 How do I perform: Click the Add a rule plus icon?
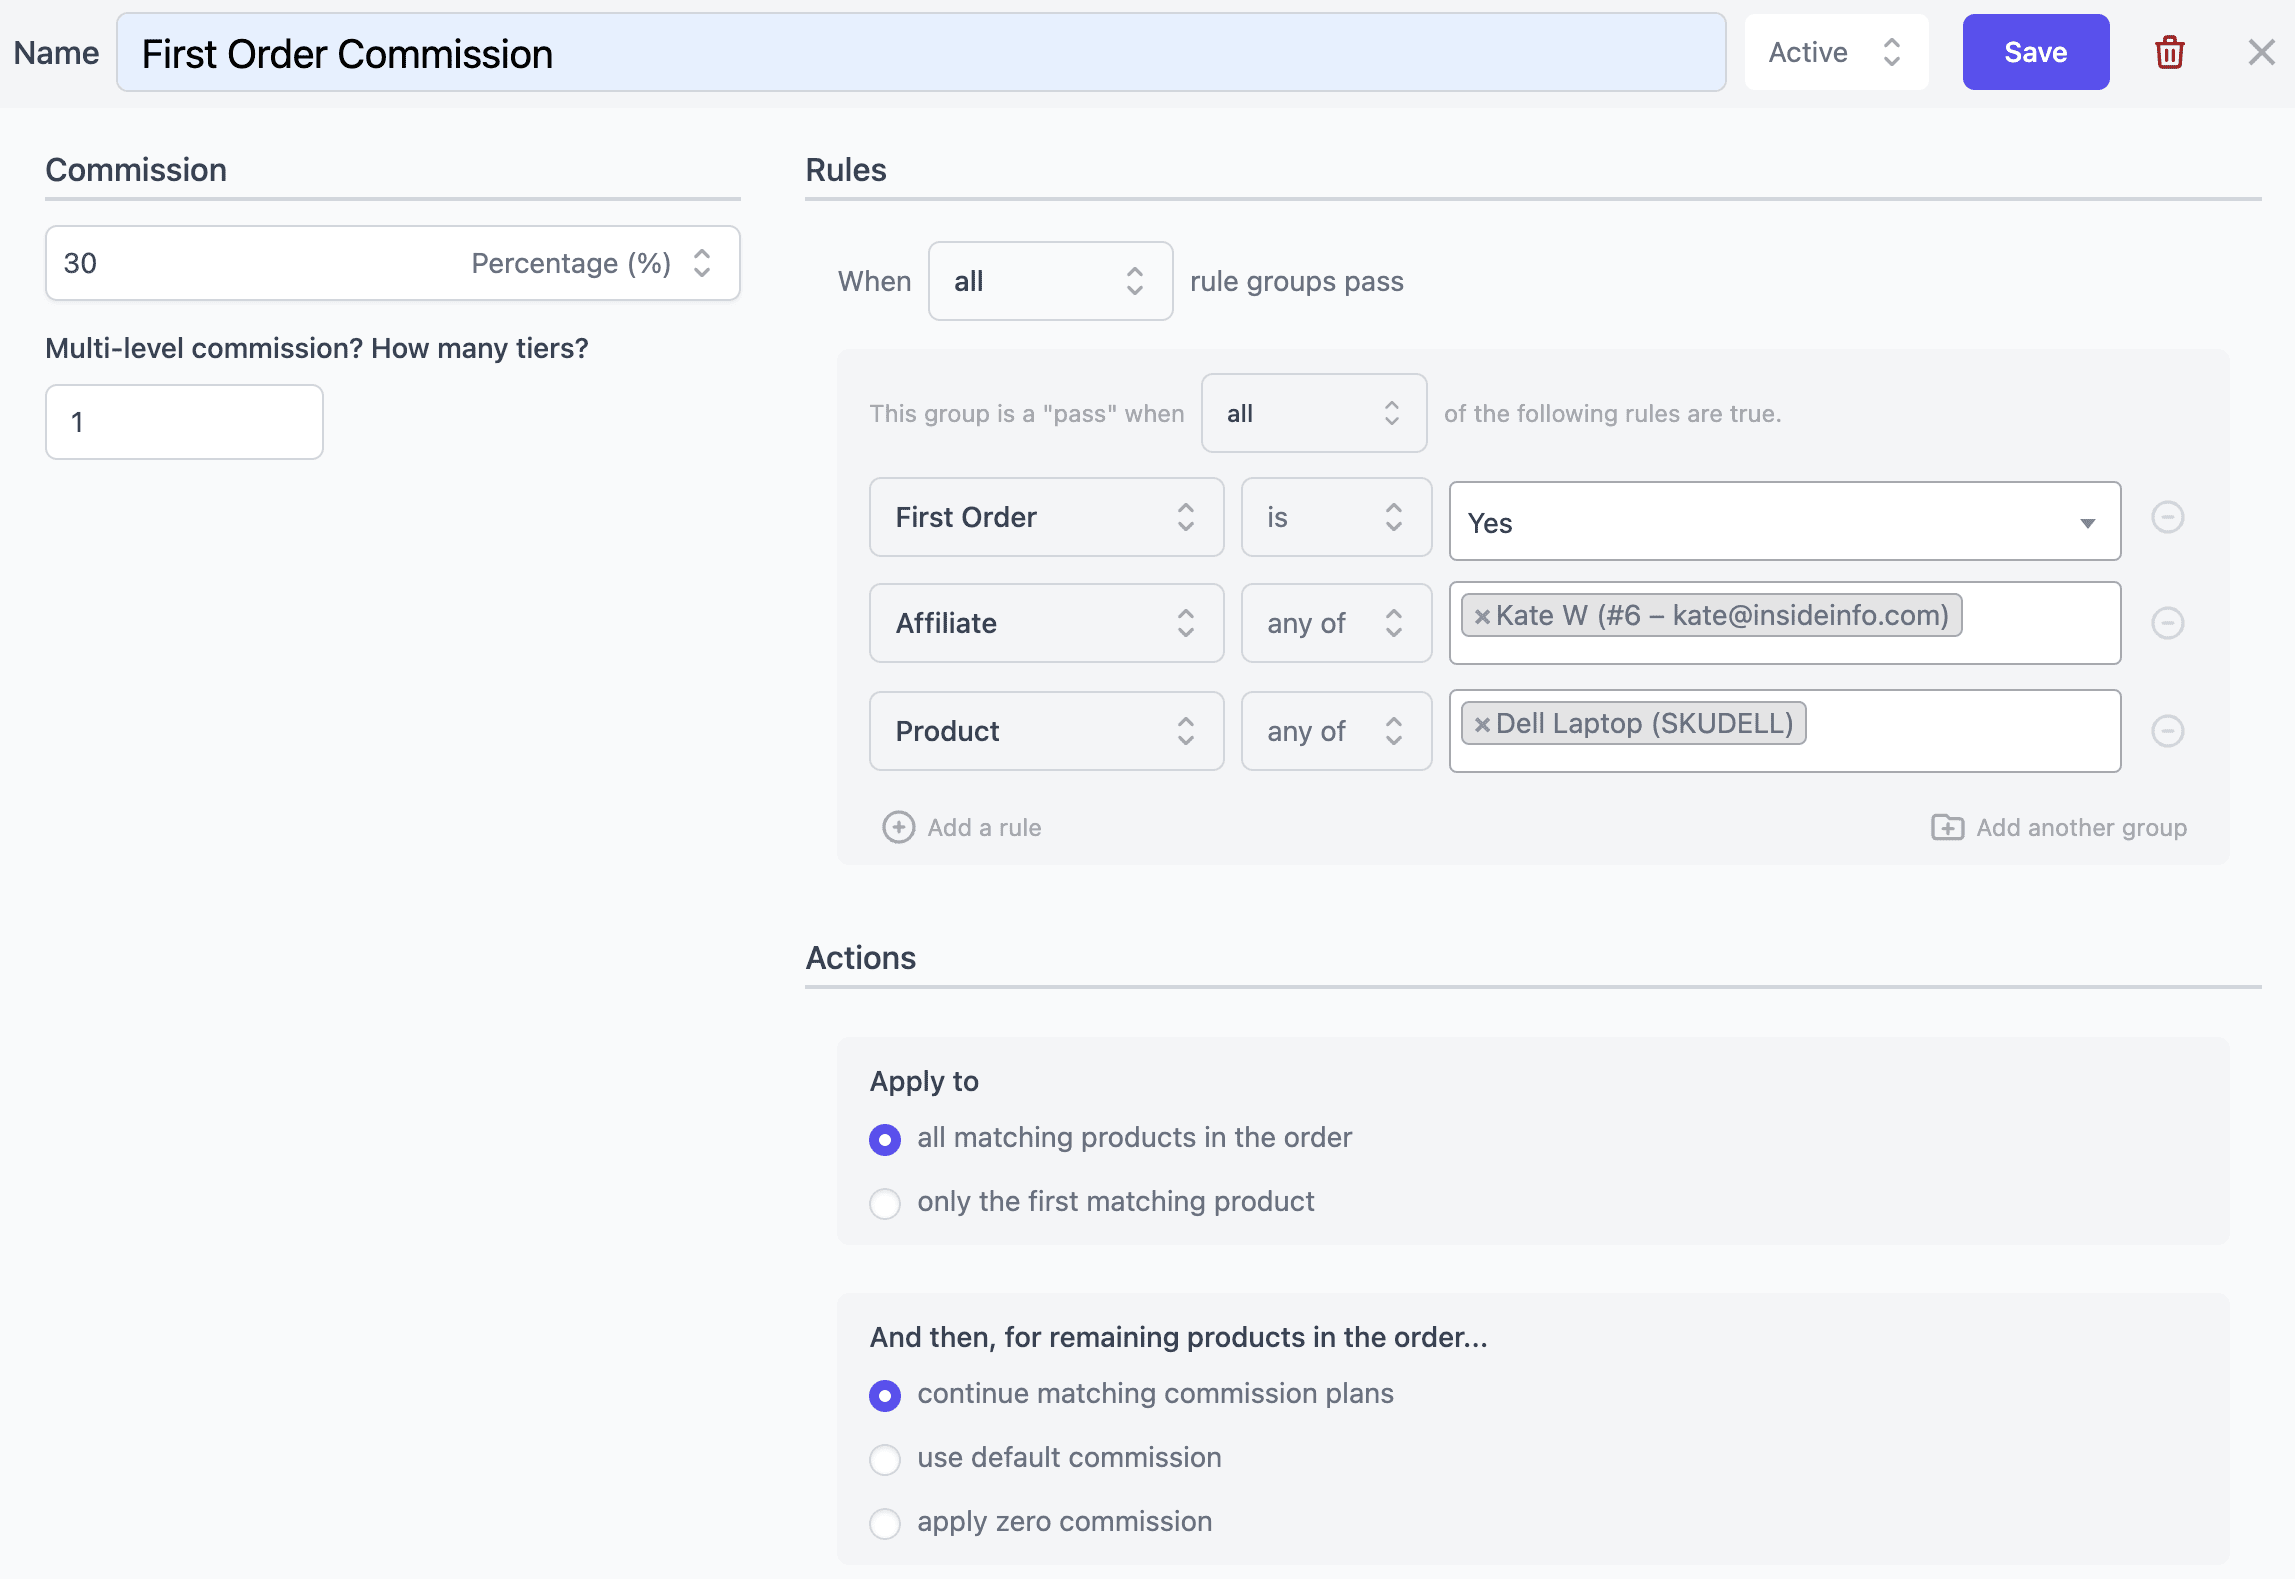coord(900,827)
